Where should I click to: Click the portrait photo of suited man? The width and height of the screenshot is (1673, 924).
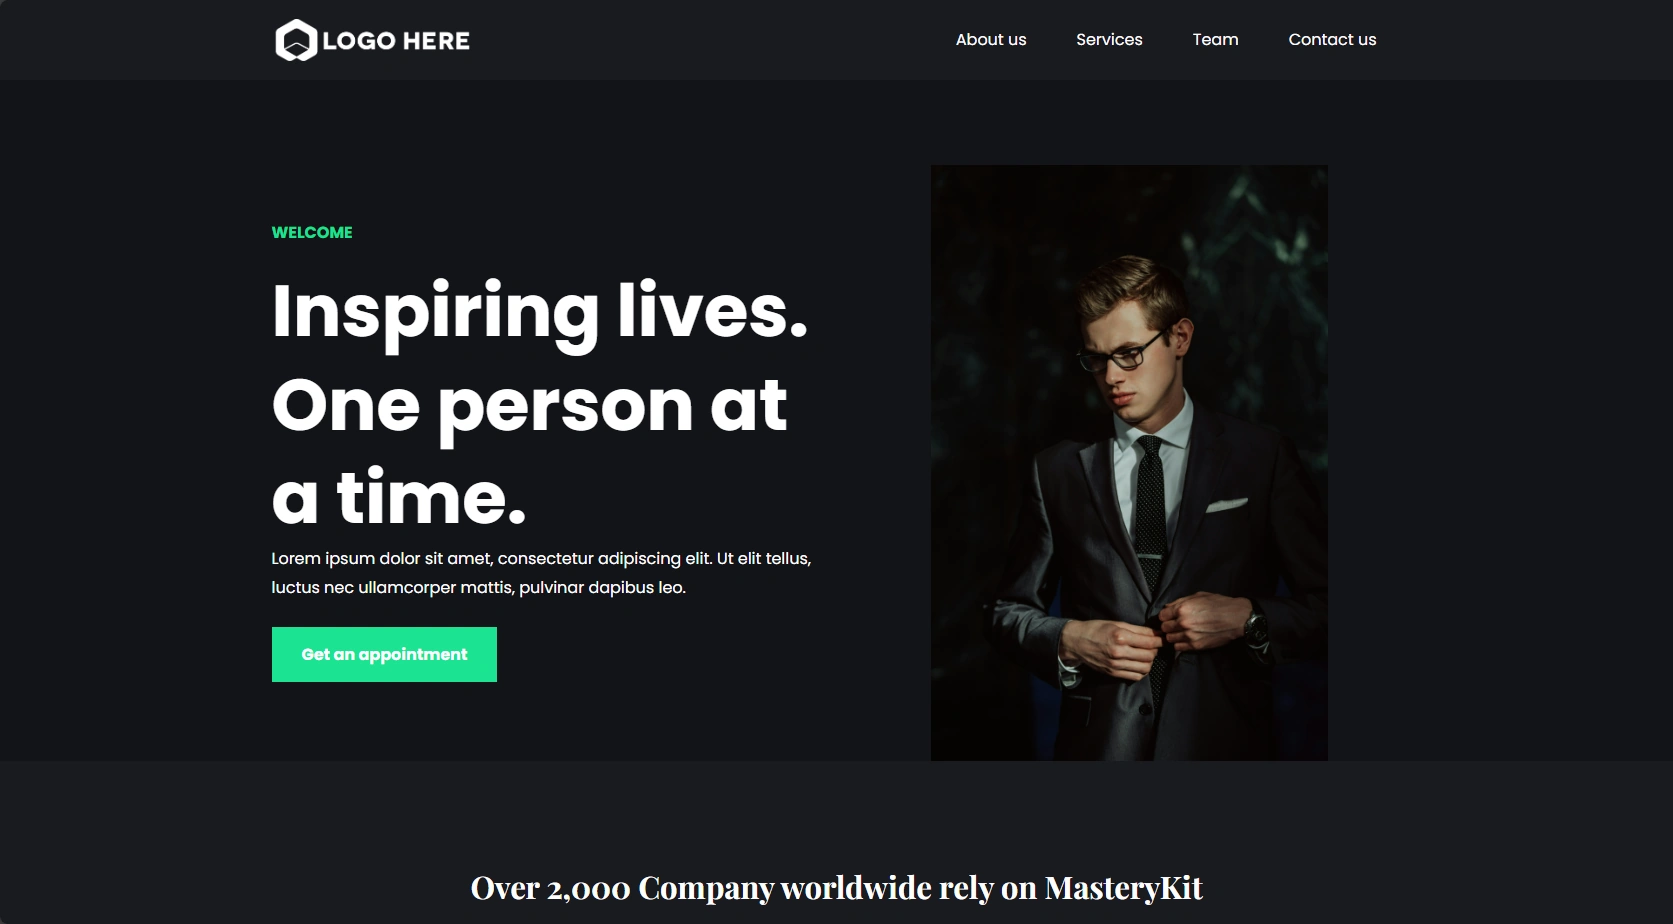pyautogui.click(x=1129, y=463)
